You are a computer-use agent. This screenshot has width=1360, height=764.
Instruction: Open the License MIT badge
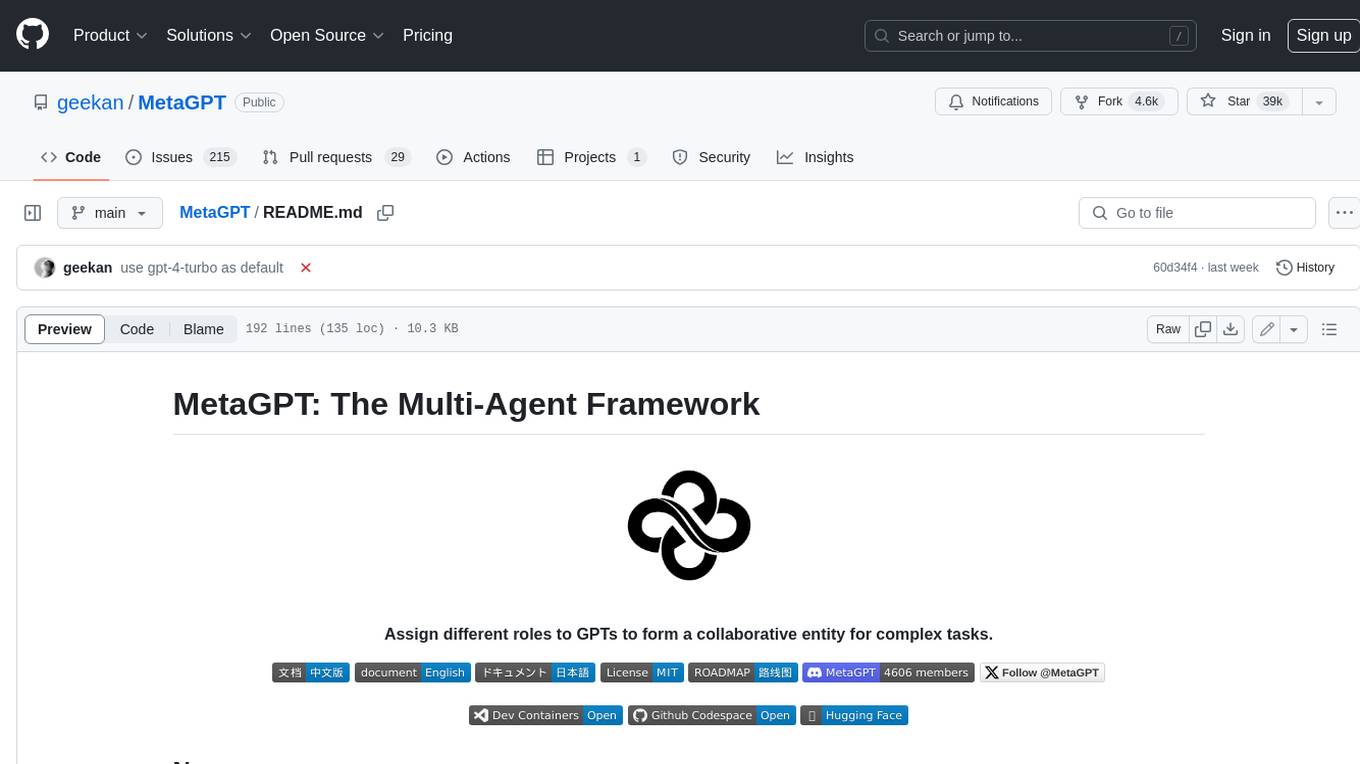pos(642,673)
